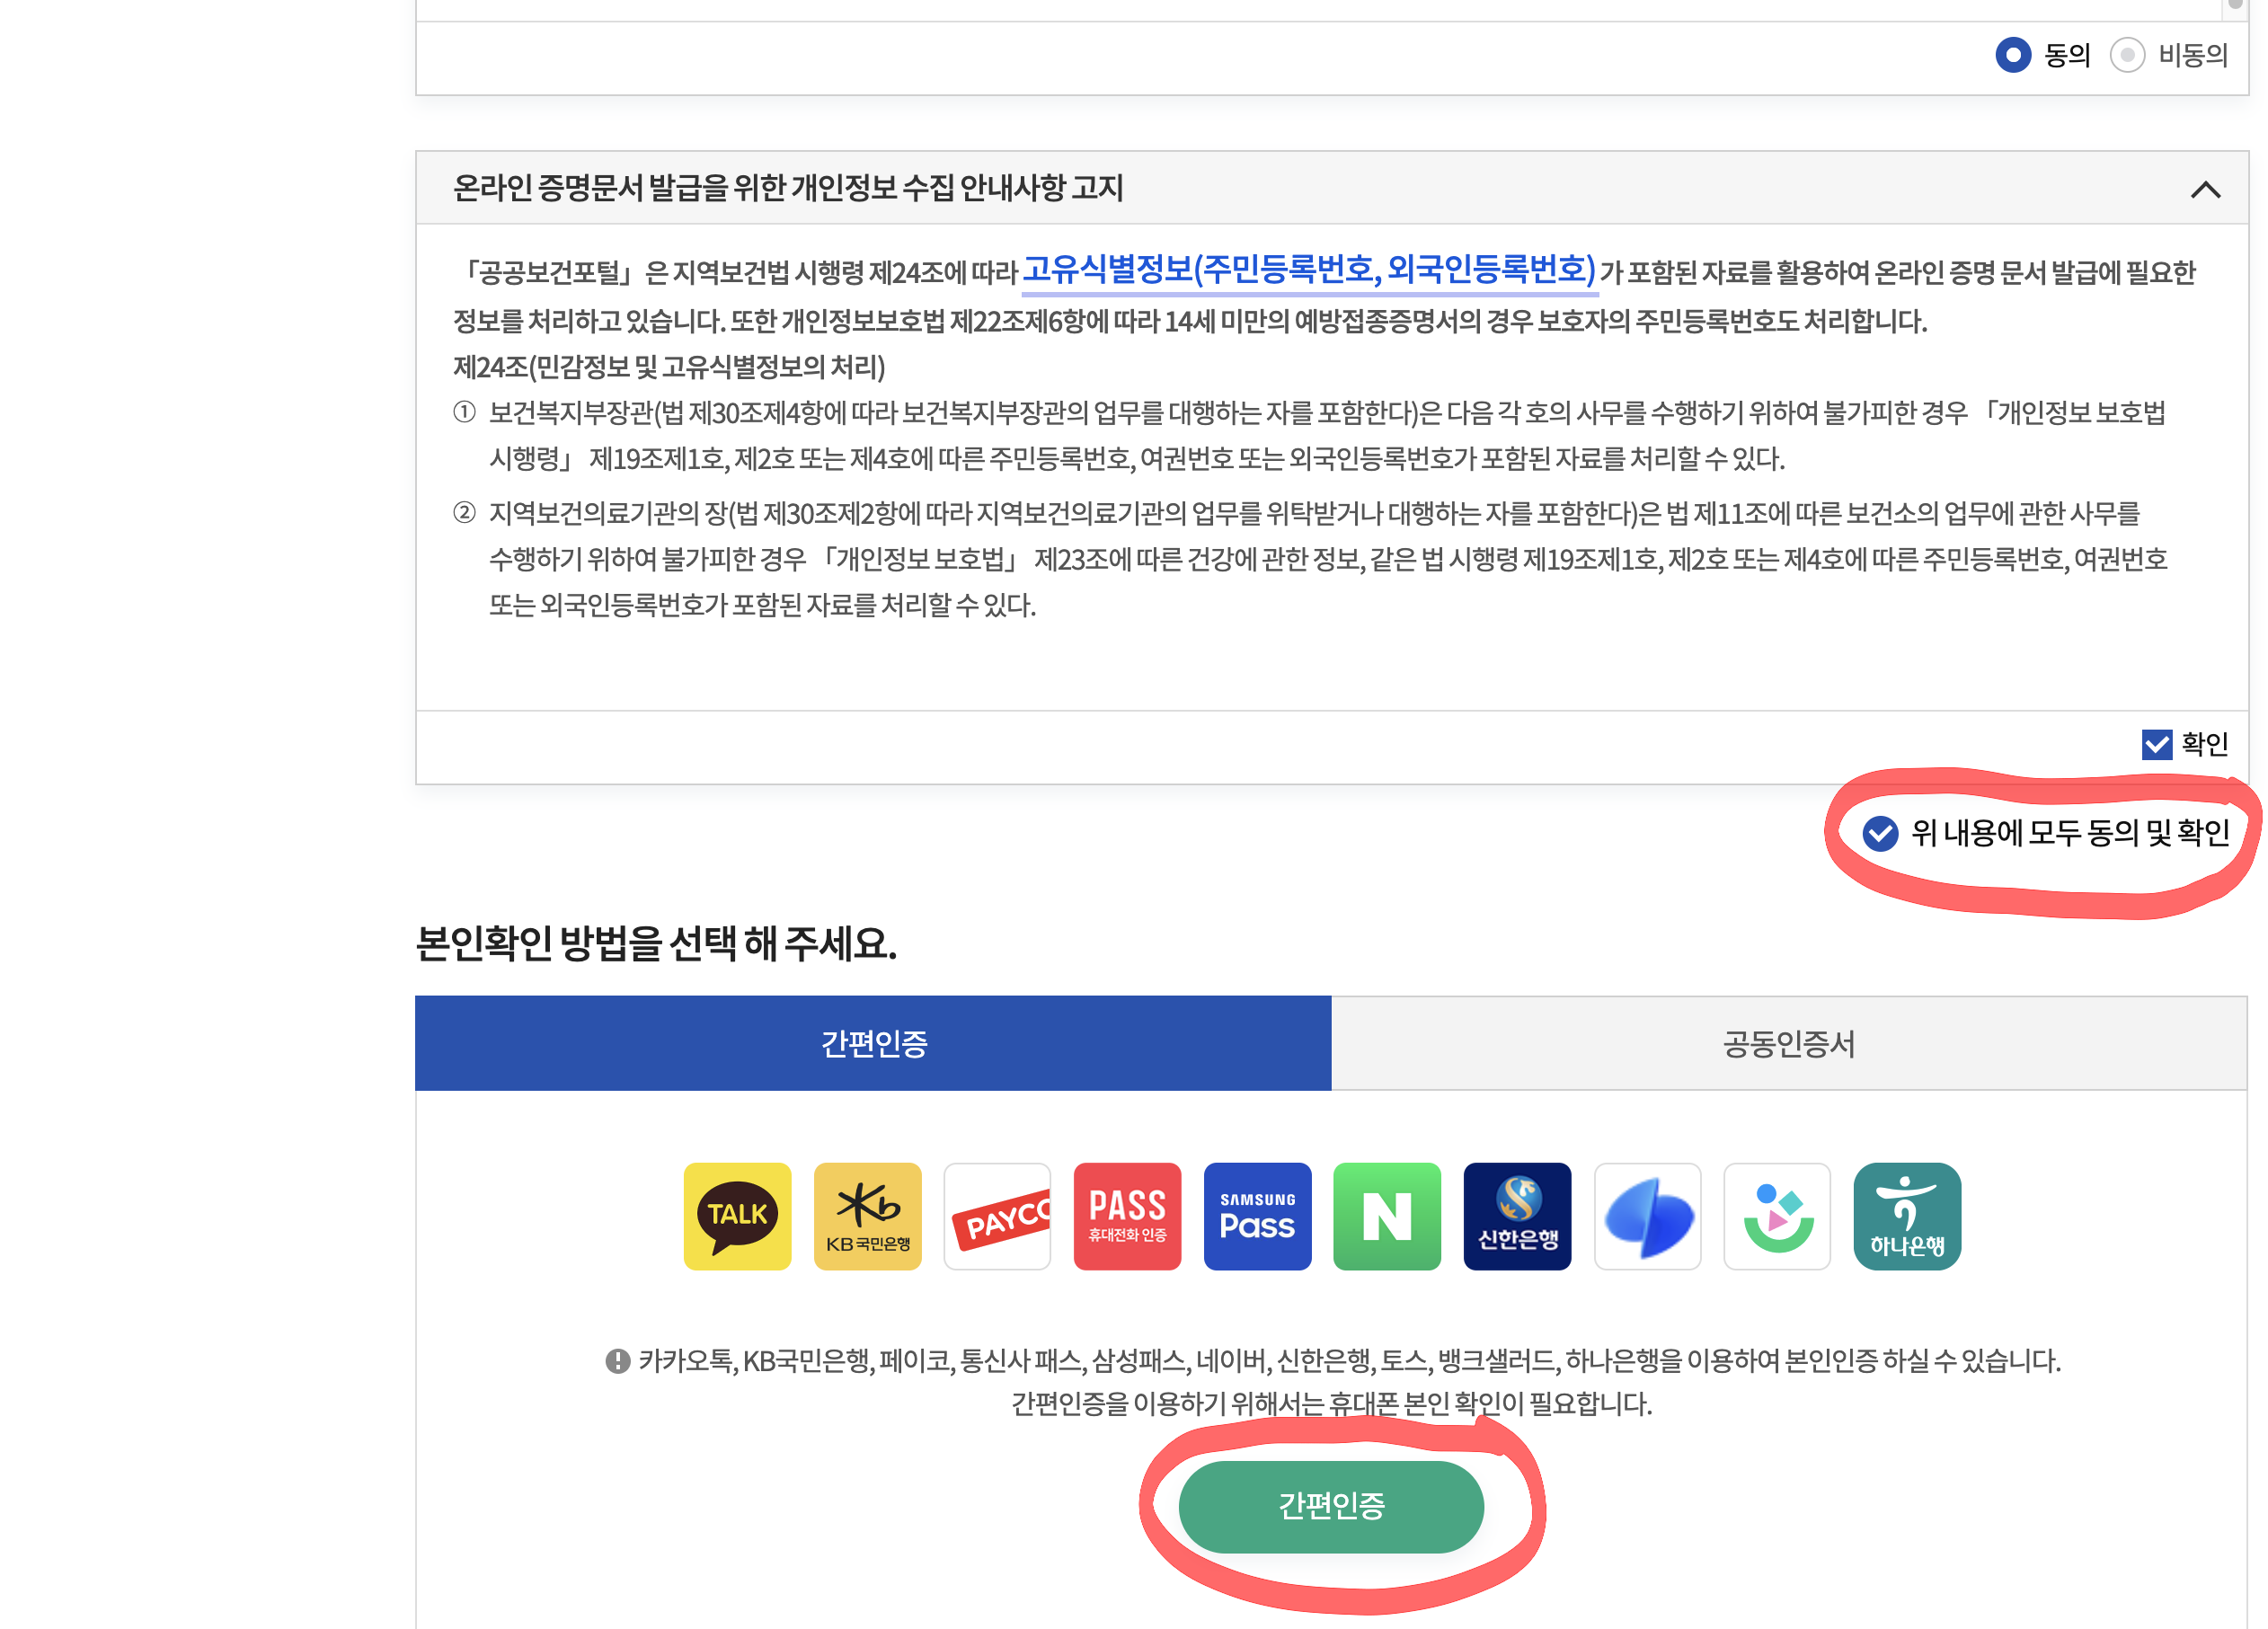Viewport: 2268px width, 1629px height.
Task: Select Banksalad authentication icon
Action: [1777, 1216]
